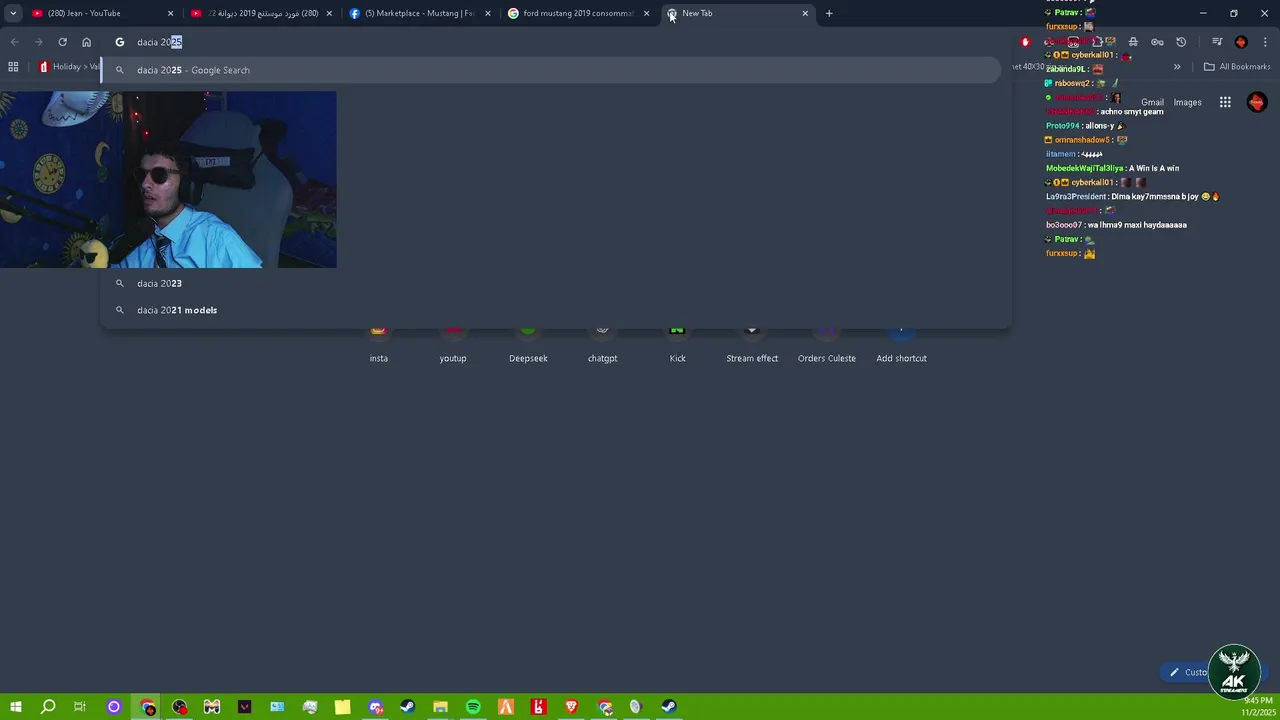
Task: Minimize the Chrome window
Action: coord(1203,13)
